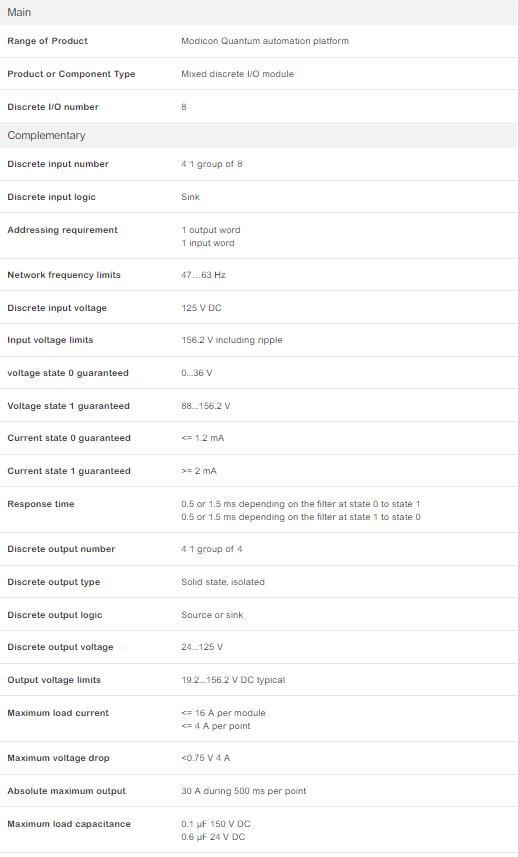Image resolution: width=518 pixels, height=857 pixels.
Task: Click the Source or sink logic value
Action: [212, 615]
